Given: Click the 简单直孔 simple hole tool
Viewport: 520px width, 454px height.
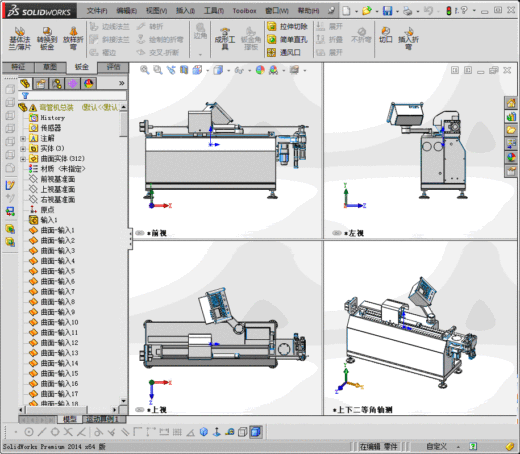Looking at the screenshot, I should click(x=287, y=39).
